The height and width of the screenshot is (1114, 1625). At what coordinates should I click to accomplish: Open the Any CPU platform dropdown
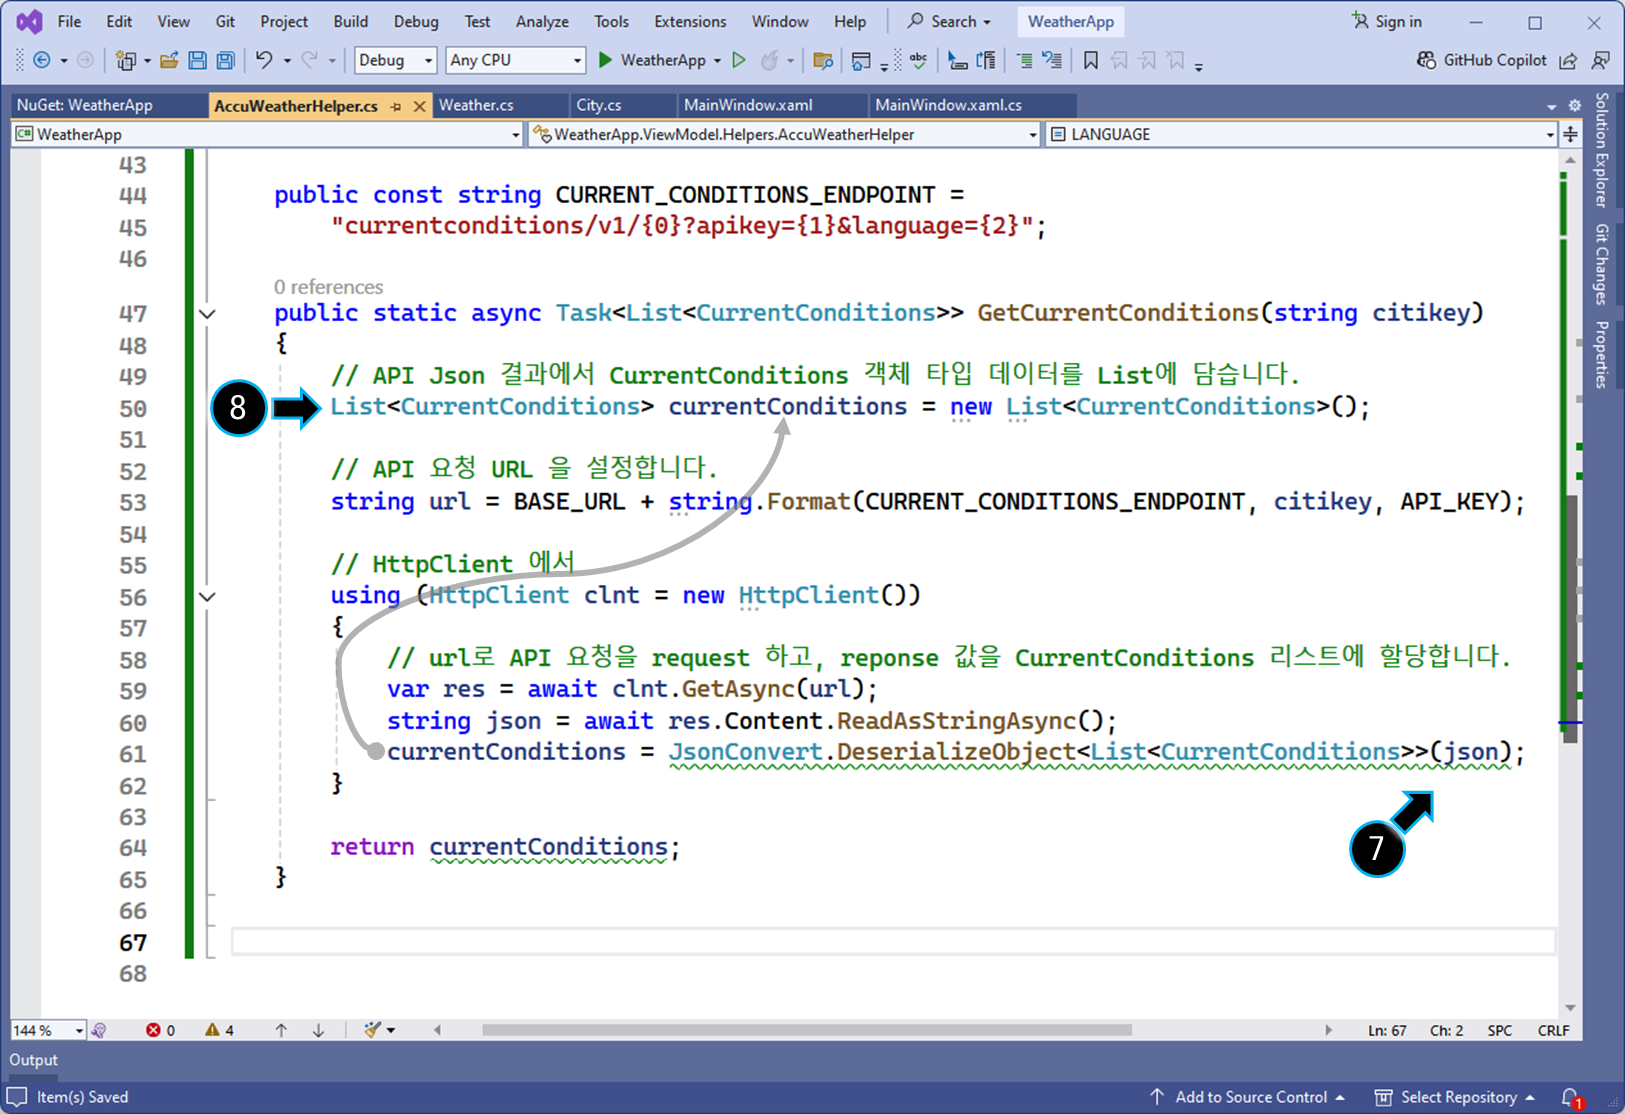point(515,60)
